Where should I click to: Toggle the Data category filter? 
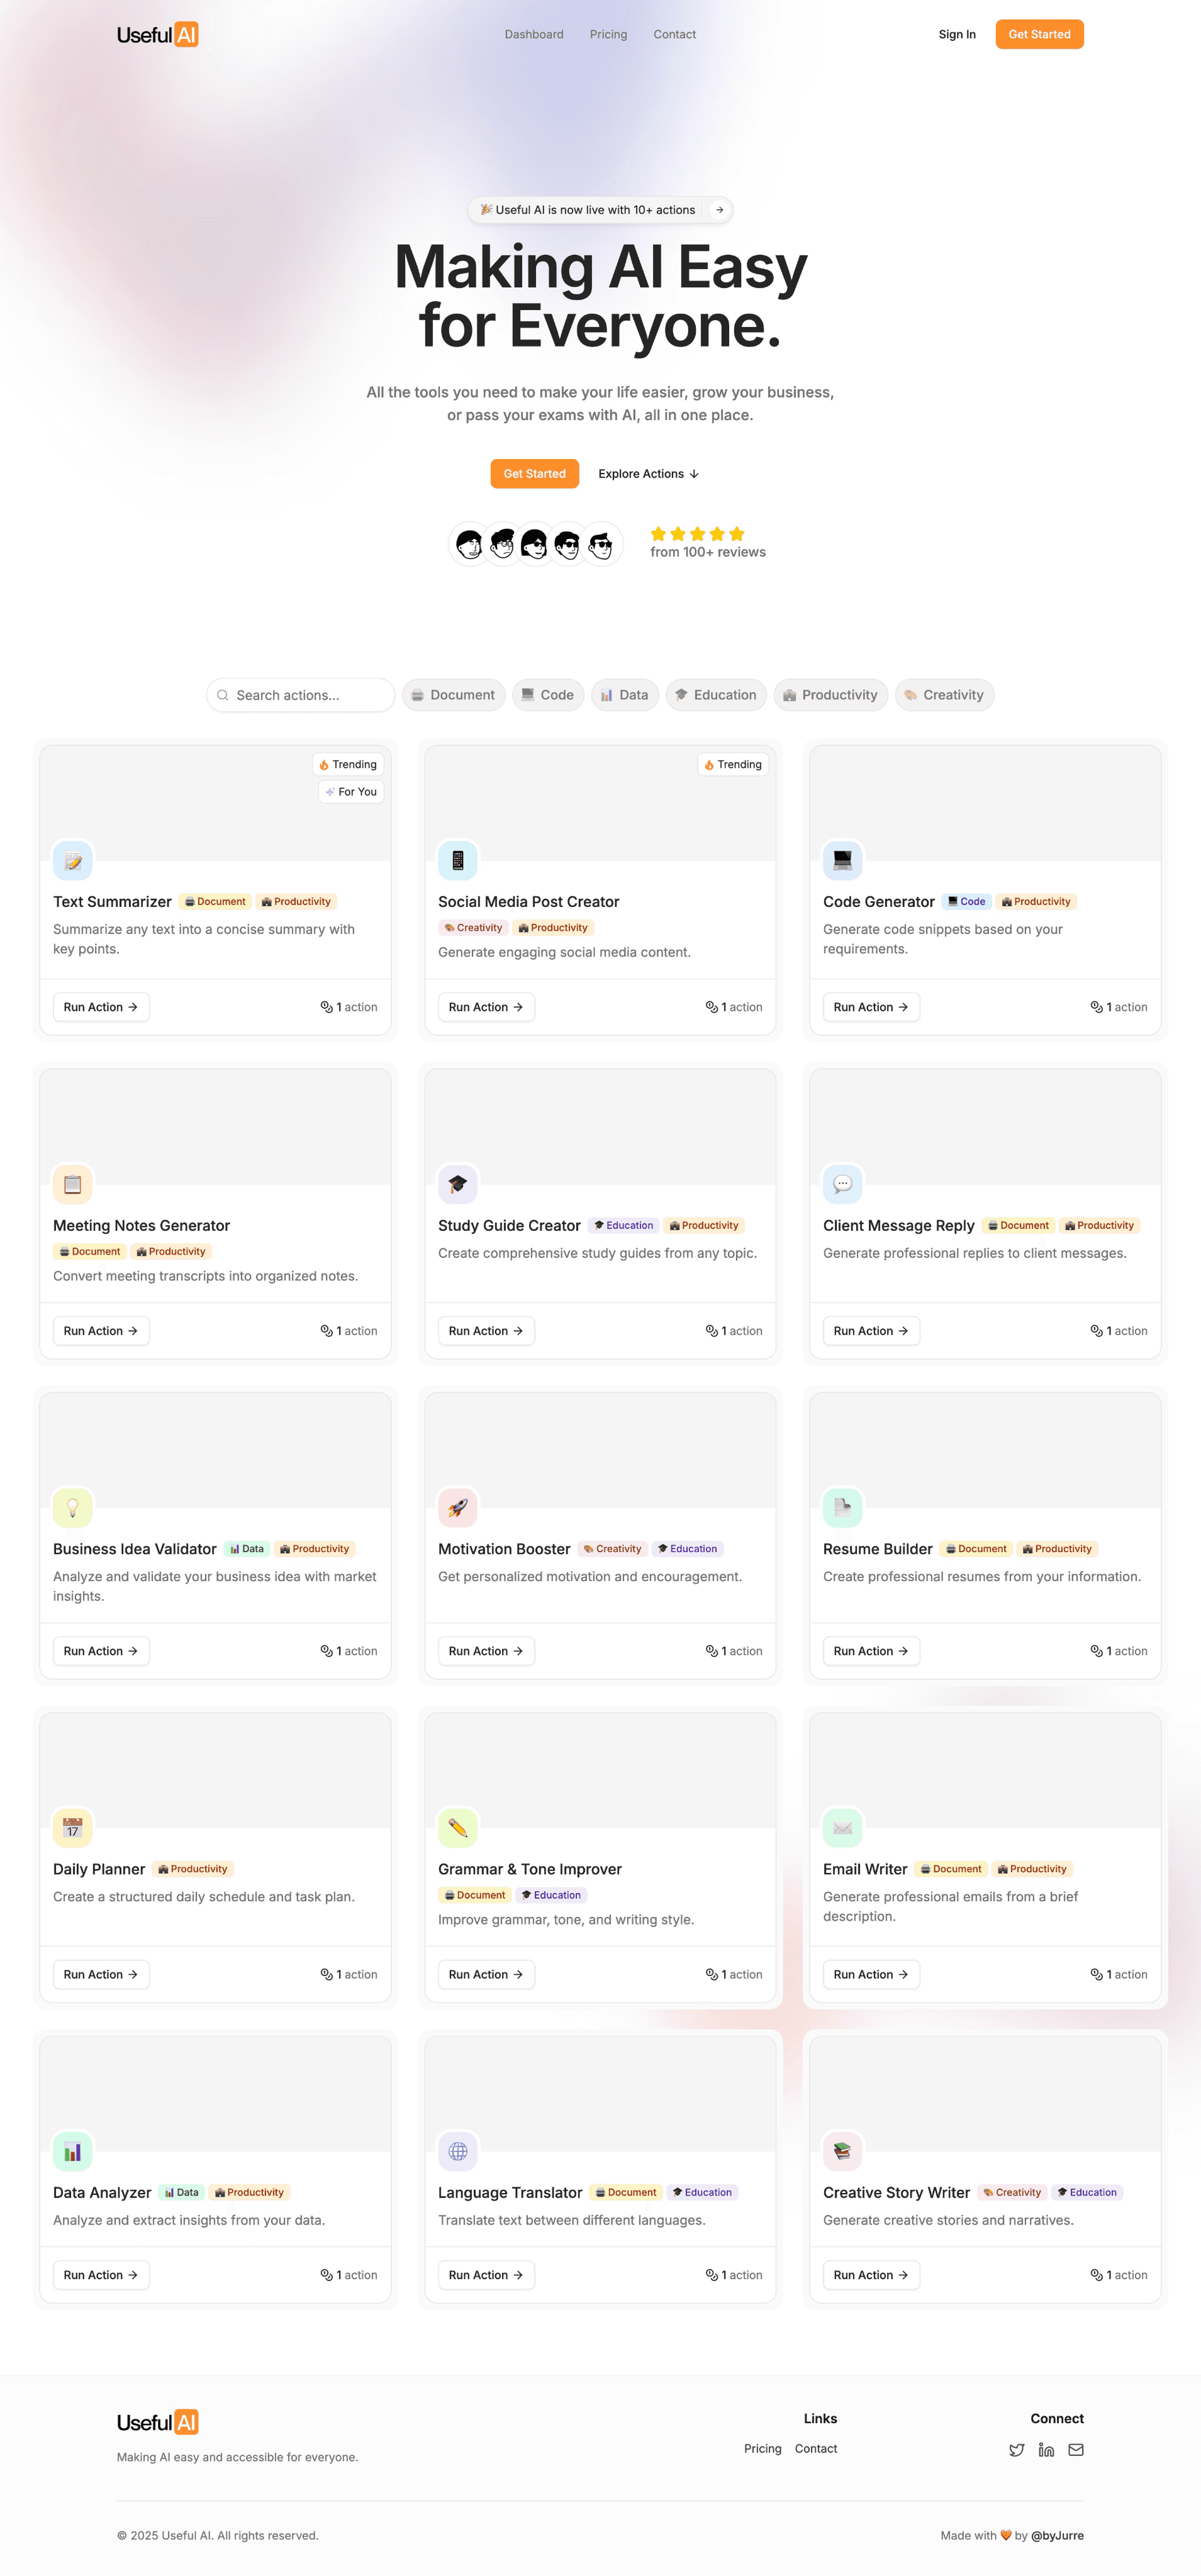coord(625,695)
